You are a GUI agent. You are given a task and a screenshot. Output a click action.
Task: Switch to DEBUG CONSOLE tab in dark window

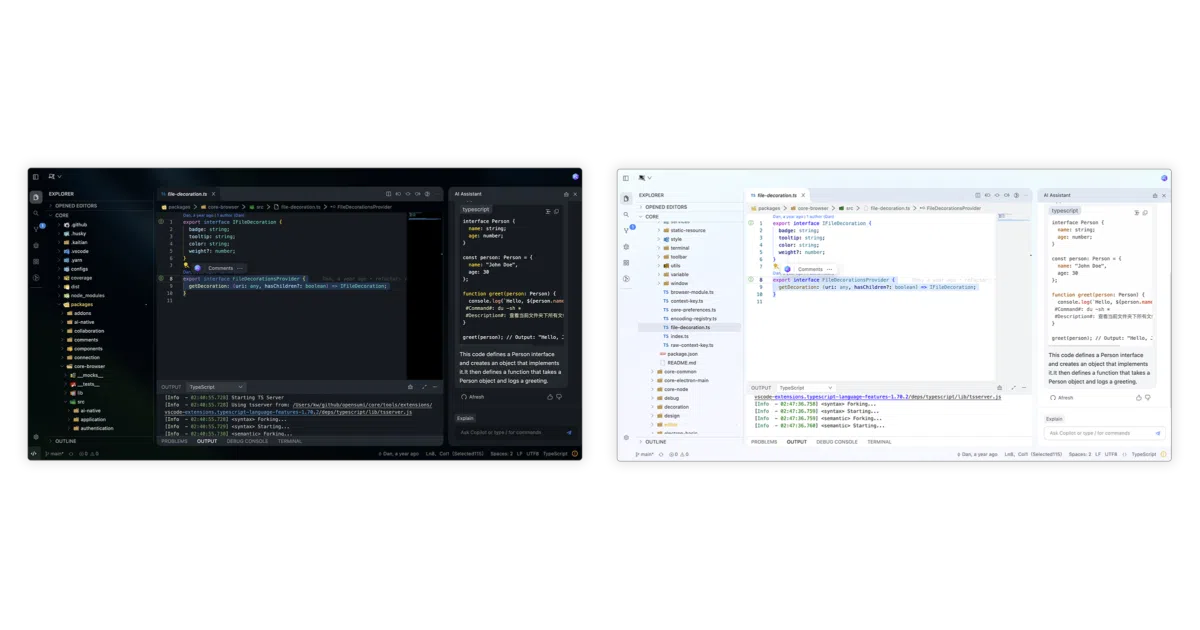tap(247, 441)
